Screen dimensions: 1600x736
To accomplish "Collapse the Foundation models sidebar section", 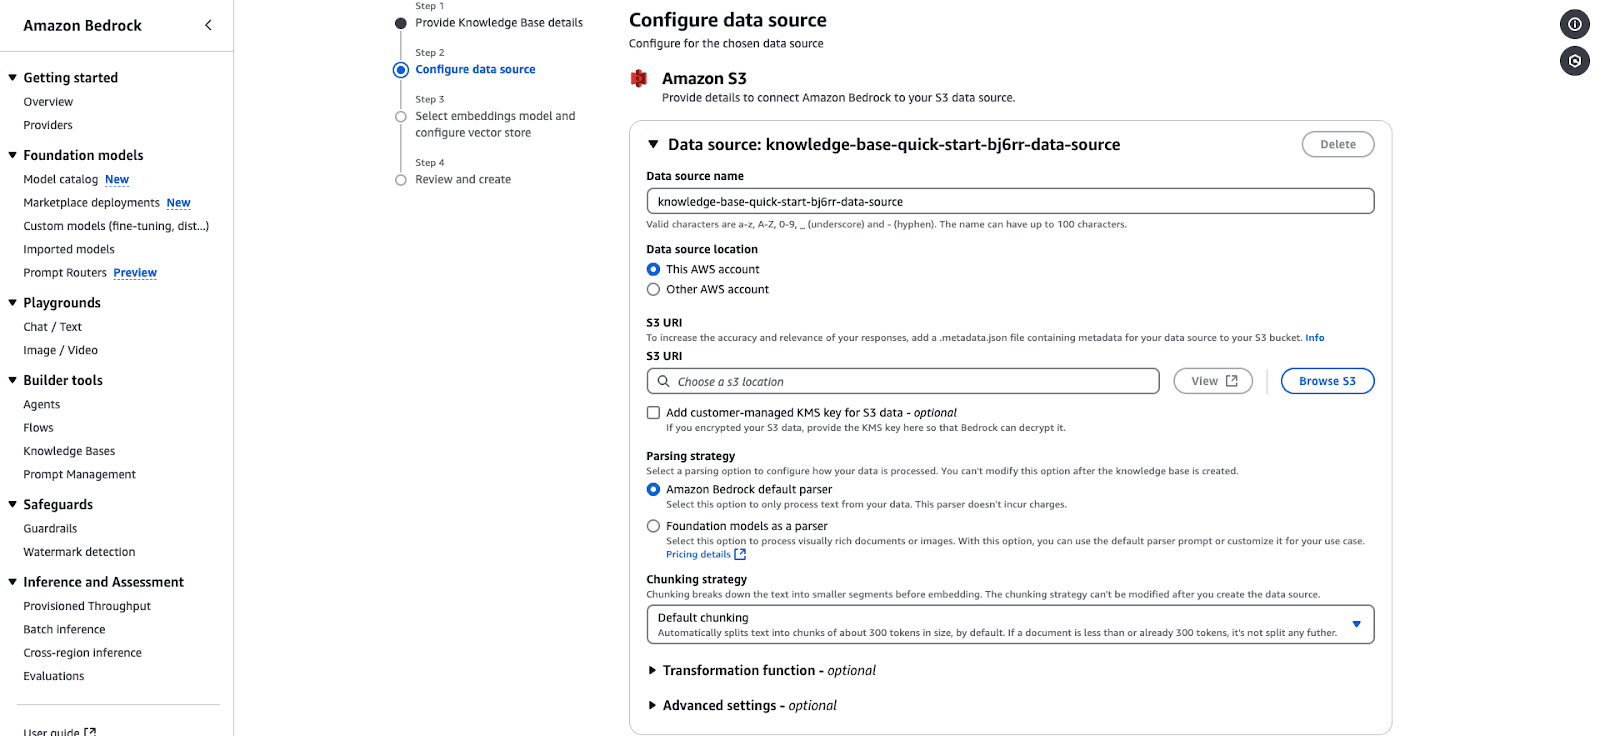I will [x=13, y=155].
